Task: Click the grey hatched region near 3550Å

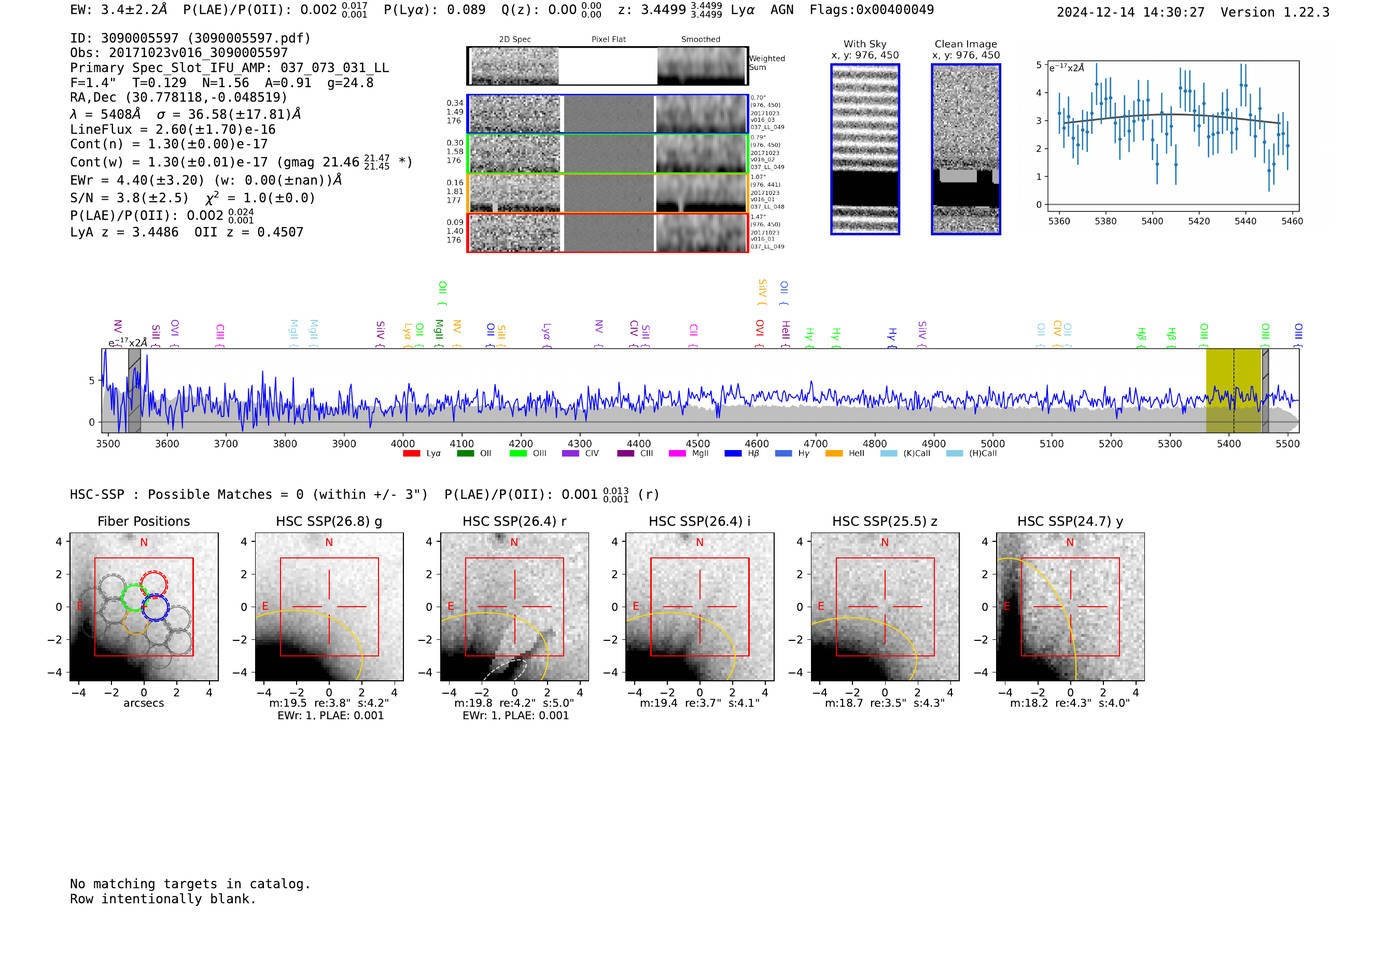Action: pyautogui.click(x=134, y=390)
